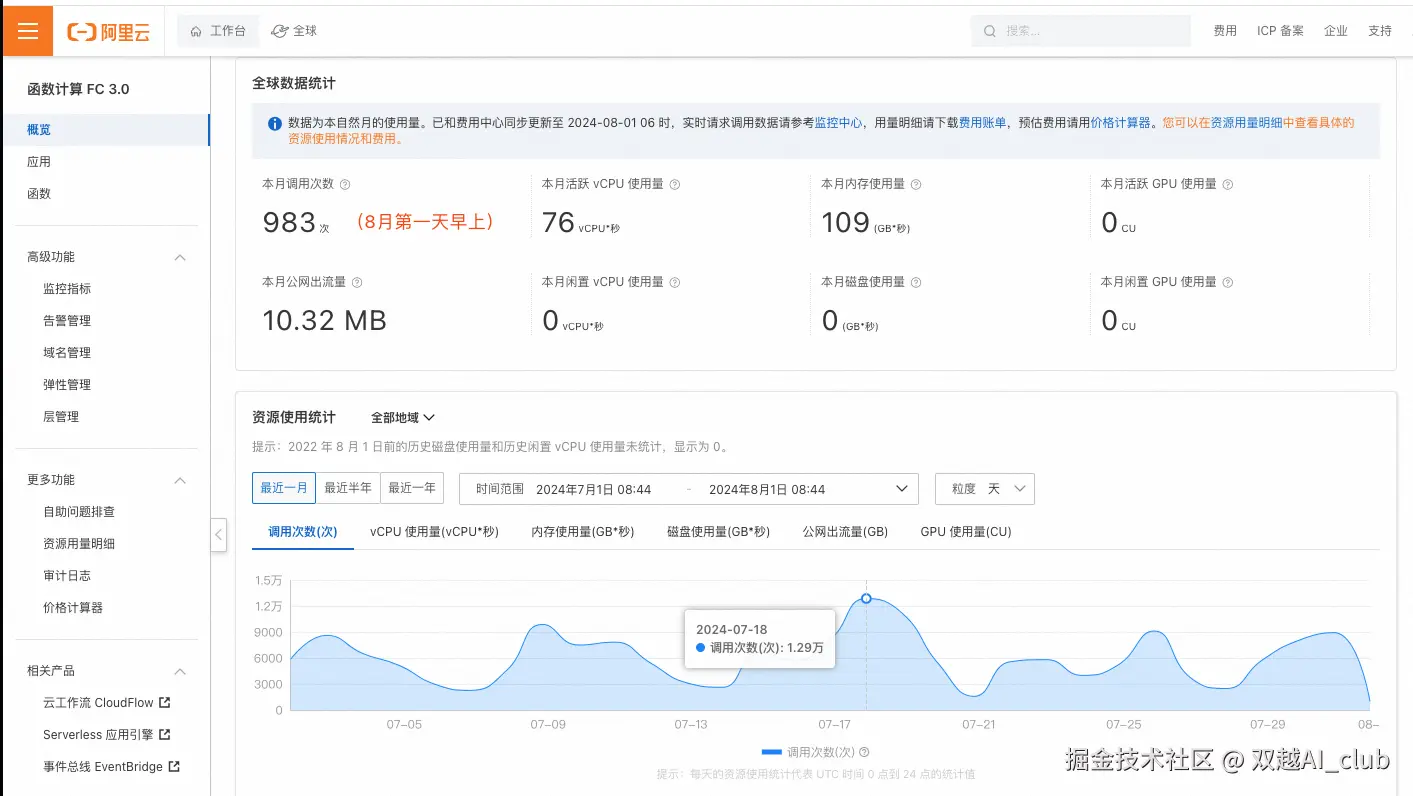Select 概览 in the sidebar
Viewport: 1413px width, 796px height.
105,130
